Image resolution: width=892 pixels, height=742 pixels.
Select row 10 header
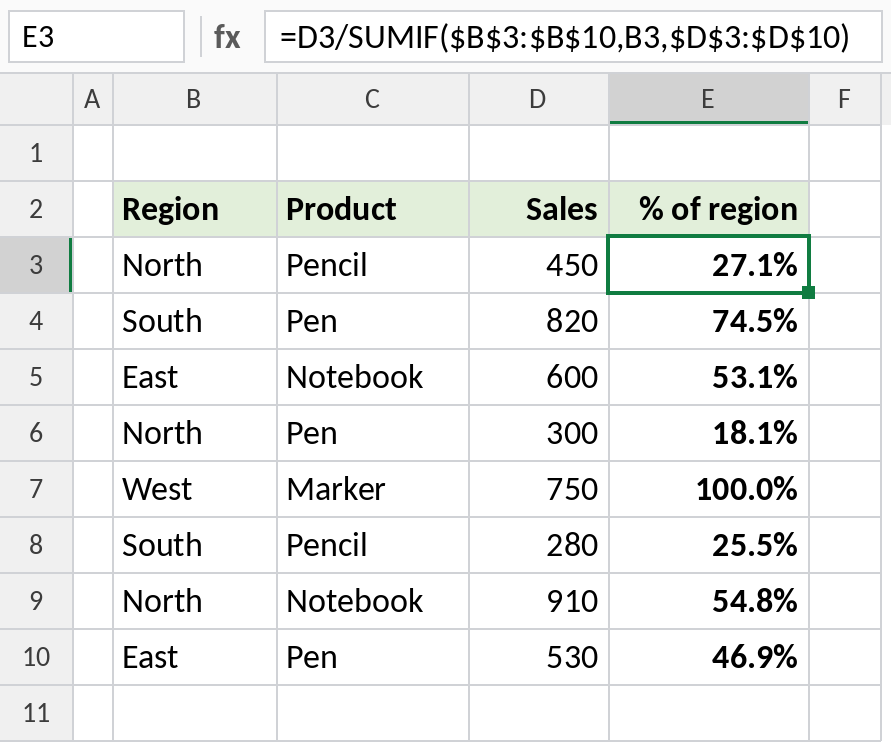pyautogui.click(x=36, y=657)
